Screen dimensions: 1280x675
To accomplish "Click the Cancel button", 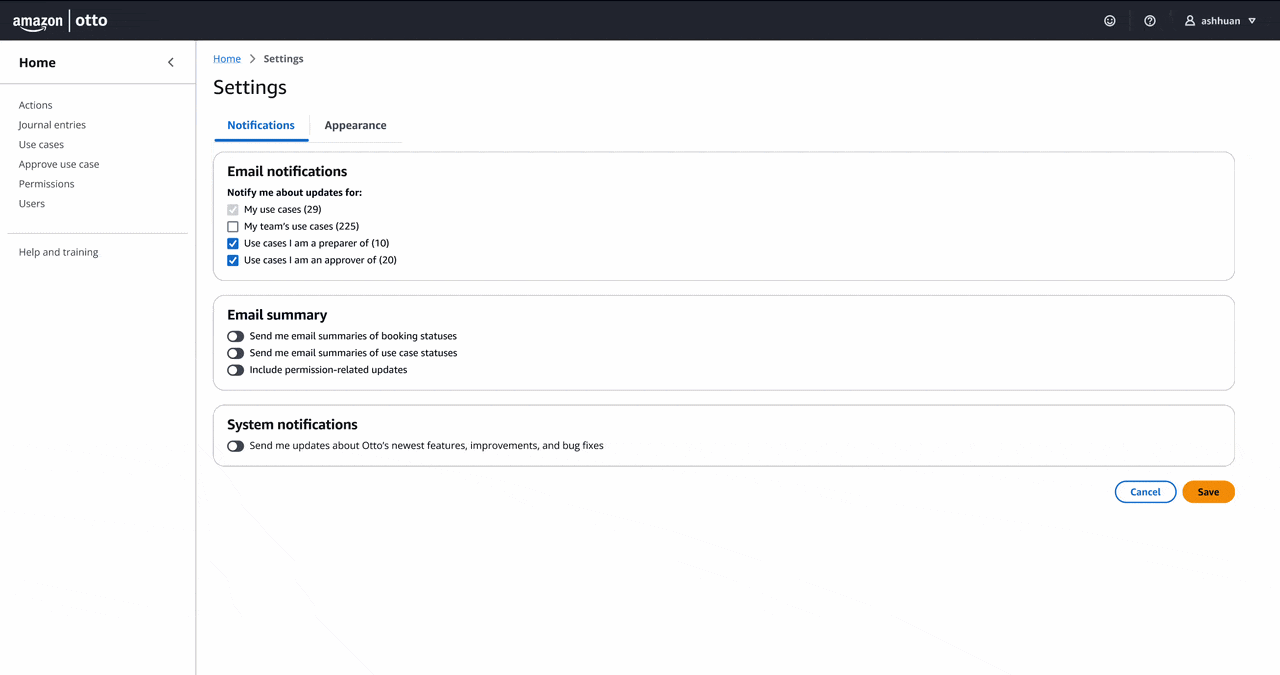I will click(x=1145, y=492).
